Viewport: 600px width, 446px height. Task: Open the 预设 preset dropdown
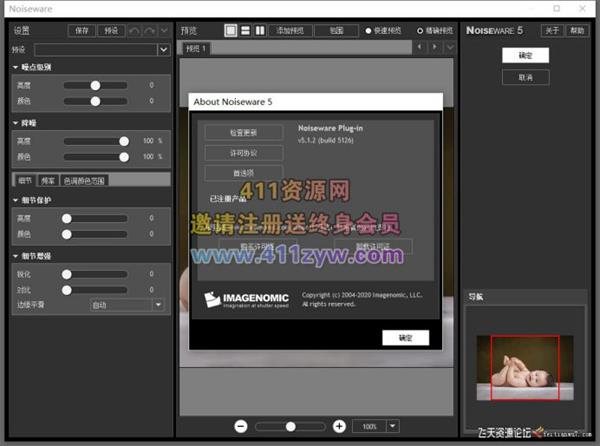pyautogui.click(x=163, y=49)
